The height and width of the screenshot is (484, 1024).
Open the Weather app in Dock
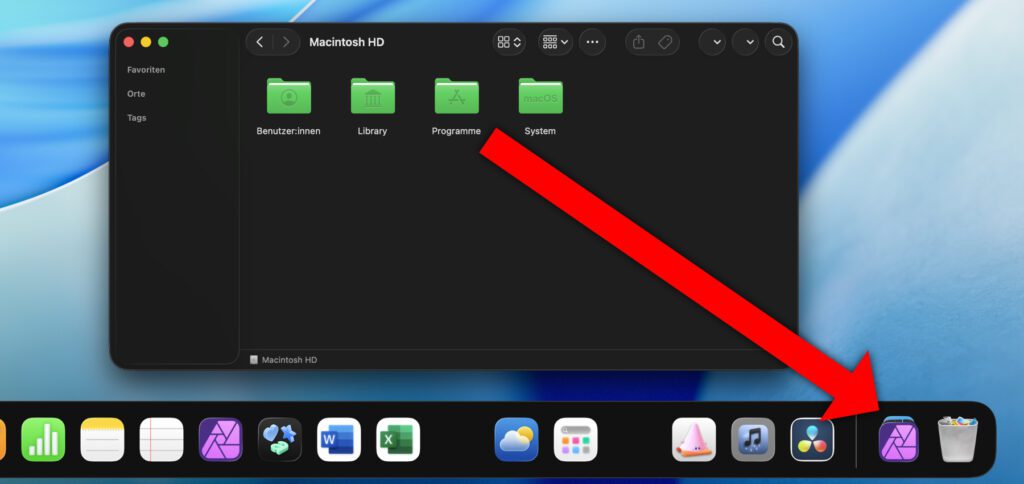[516, 439]
